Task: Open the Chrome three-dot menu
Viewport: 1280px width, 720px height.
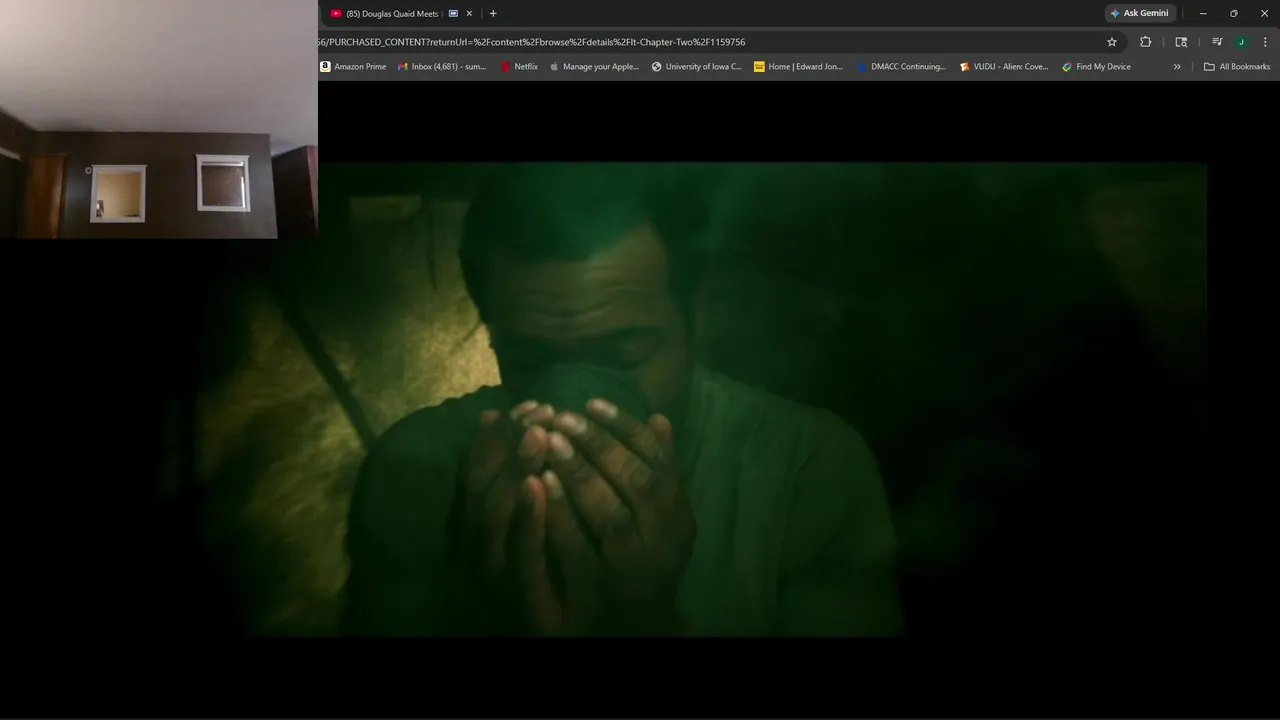Action: pyautogui.click(x=1265, y=42)
